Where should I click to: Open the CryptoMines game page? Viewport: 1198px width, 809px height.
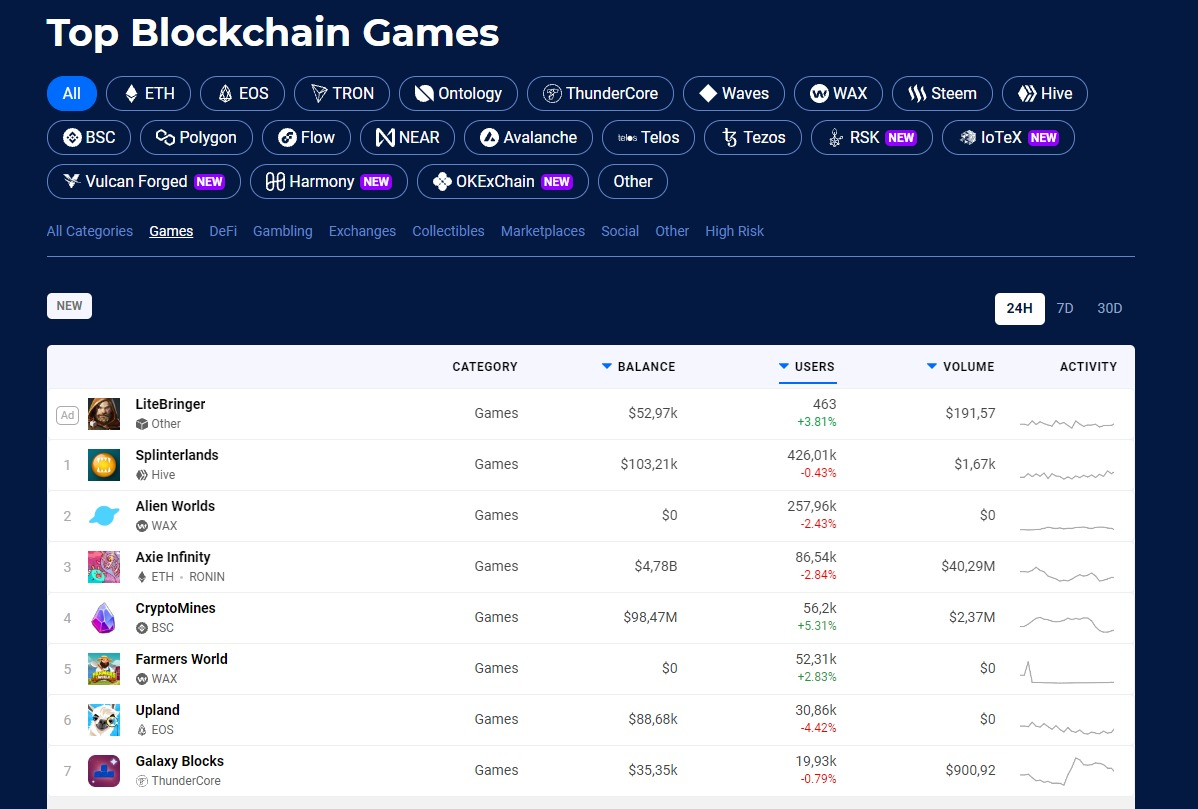[175, 609]
